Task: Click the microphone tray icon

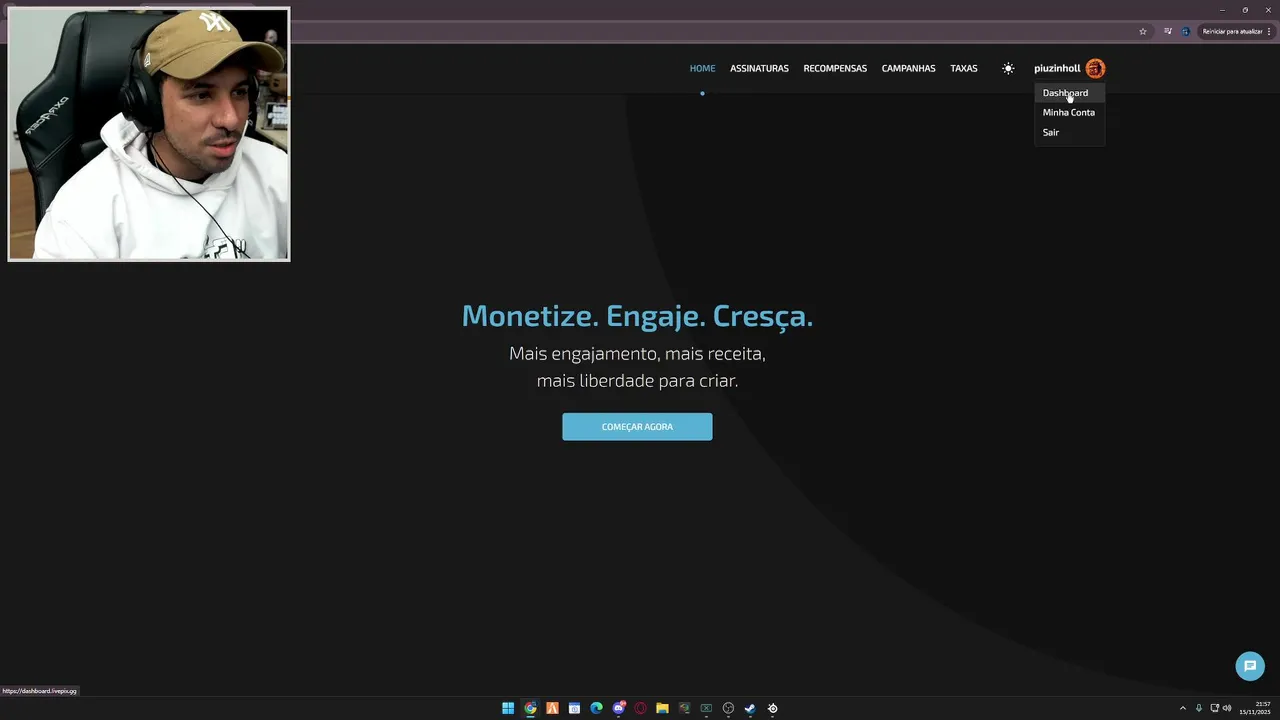Action: coord(1199,708)
